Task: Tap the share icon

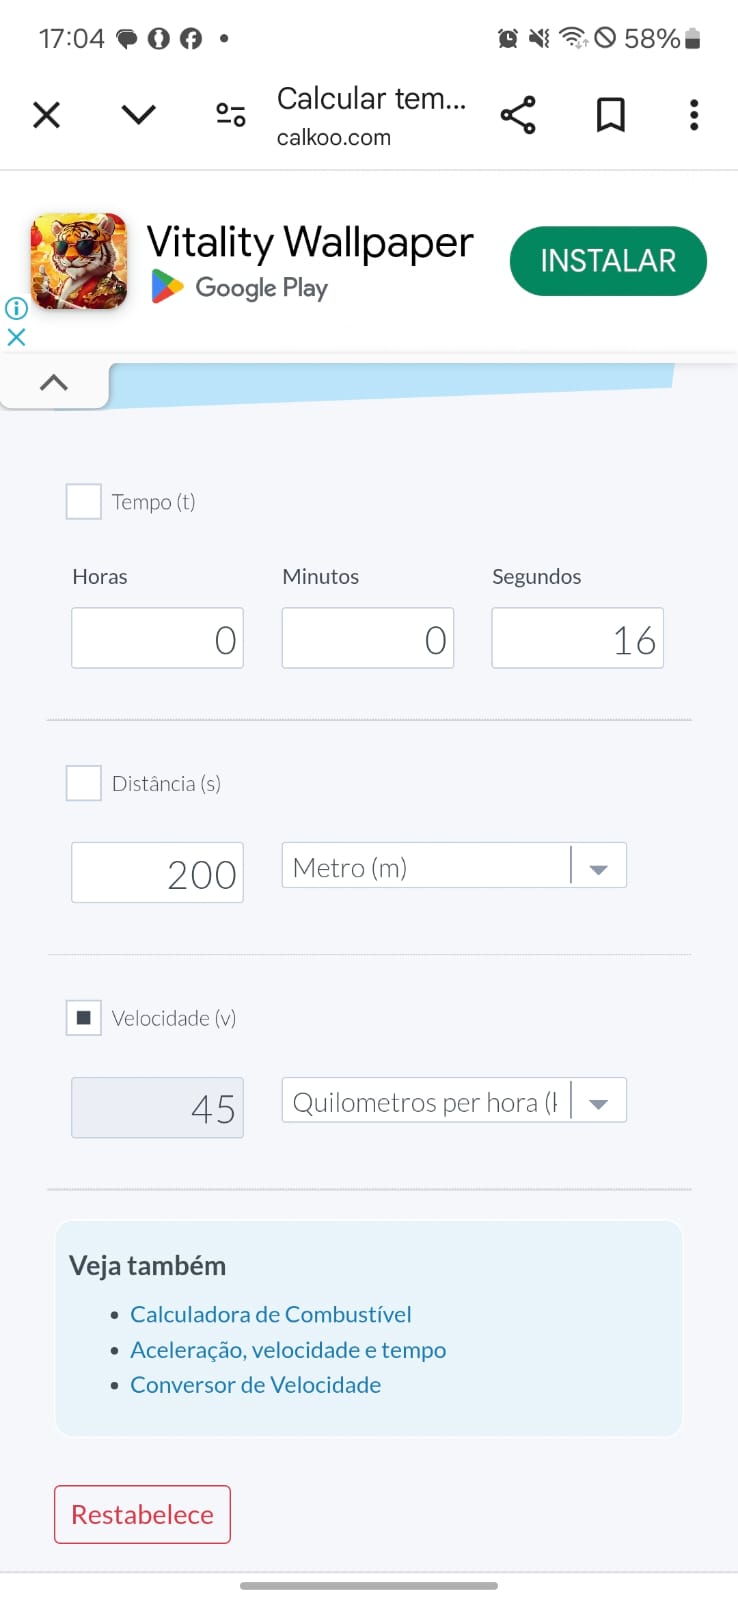Action: click(x=518, y=115)
